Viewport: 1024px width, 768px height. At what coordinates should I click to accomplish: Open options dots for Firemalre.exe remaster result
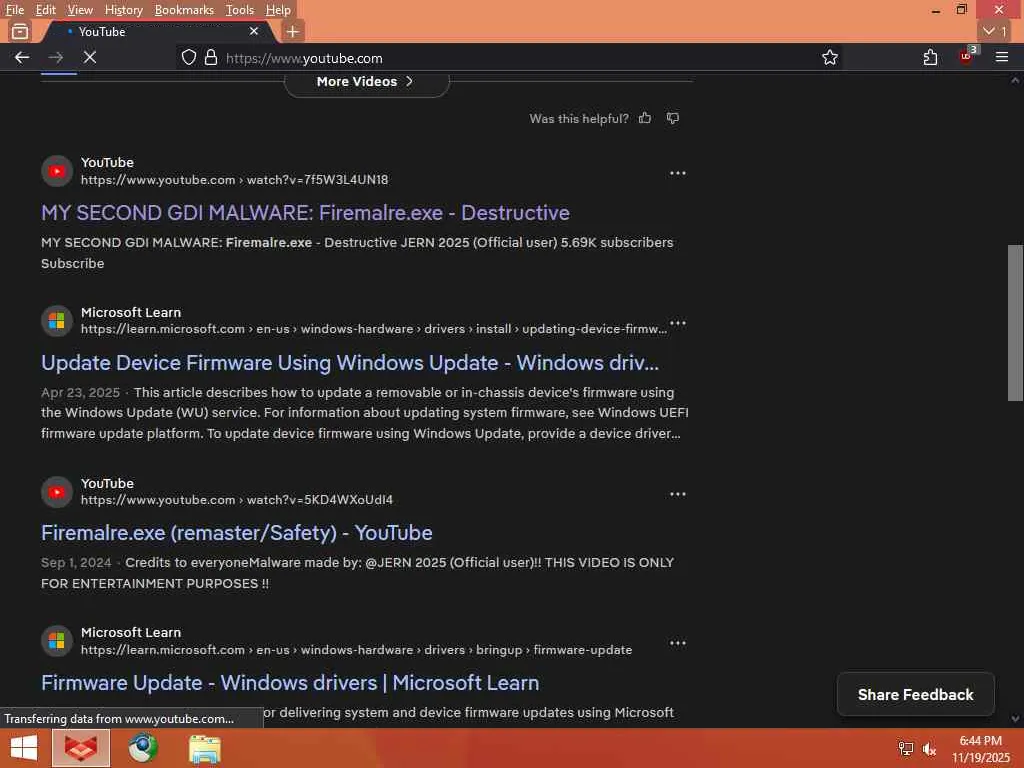(678, 494)
